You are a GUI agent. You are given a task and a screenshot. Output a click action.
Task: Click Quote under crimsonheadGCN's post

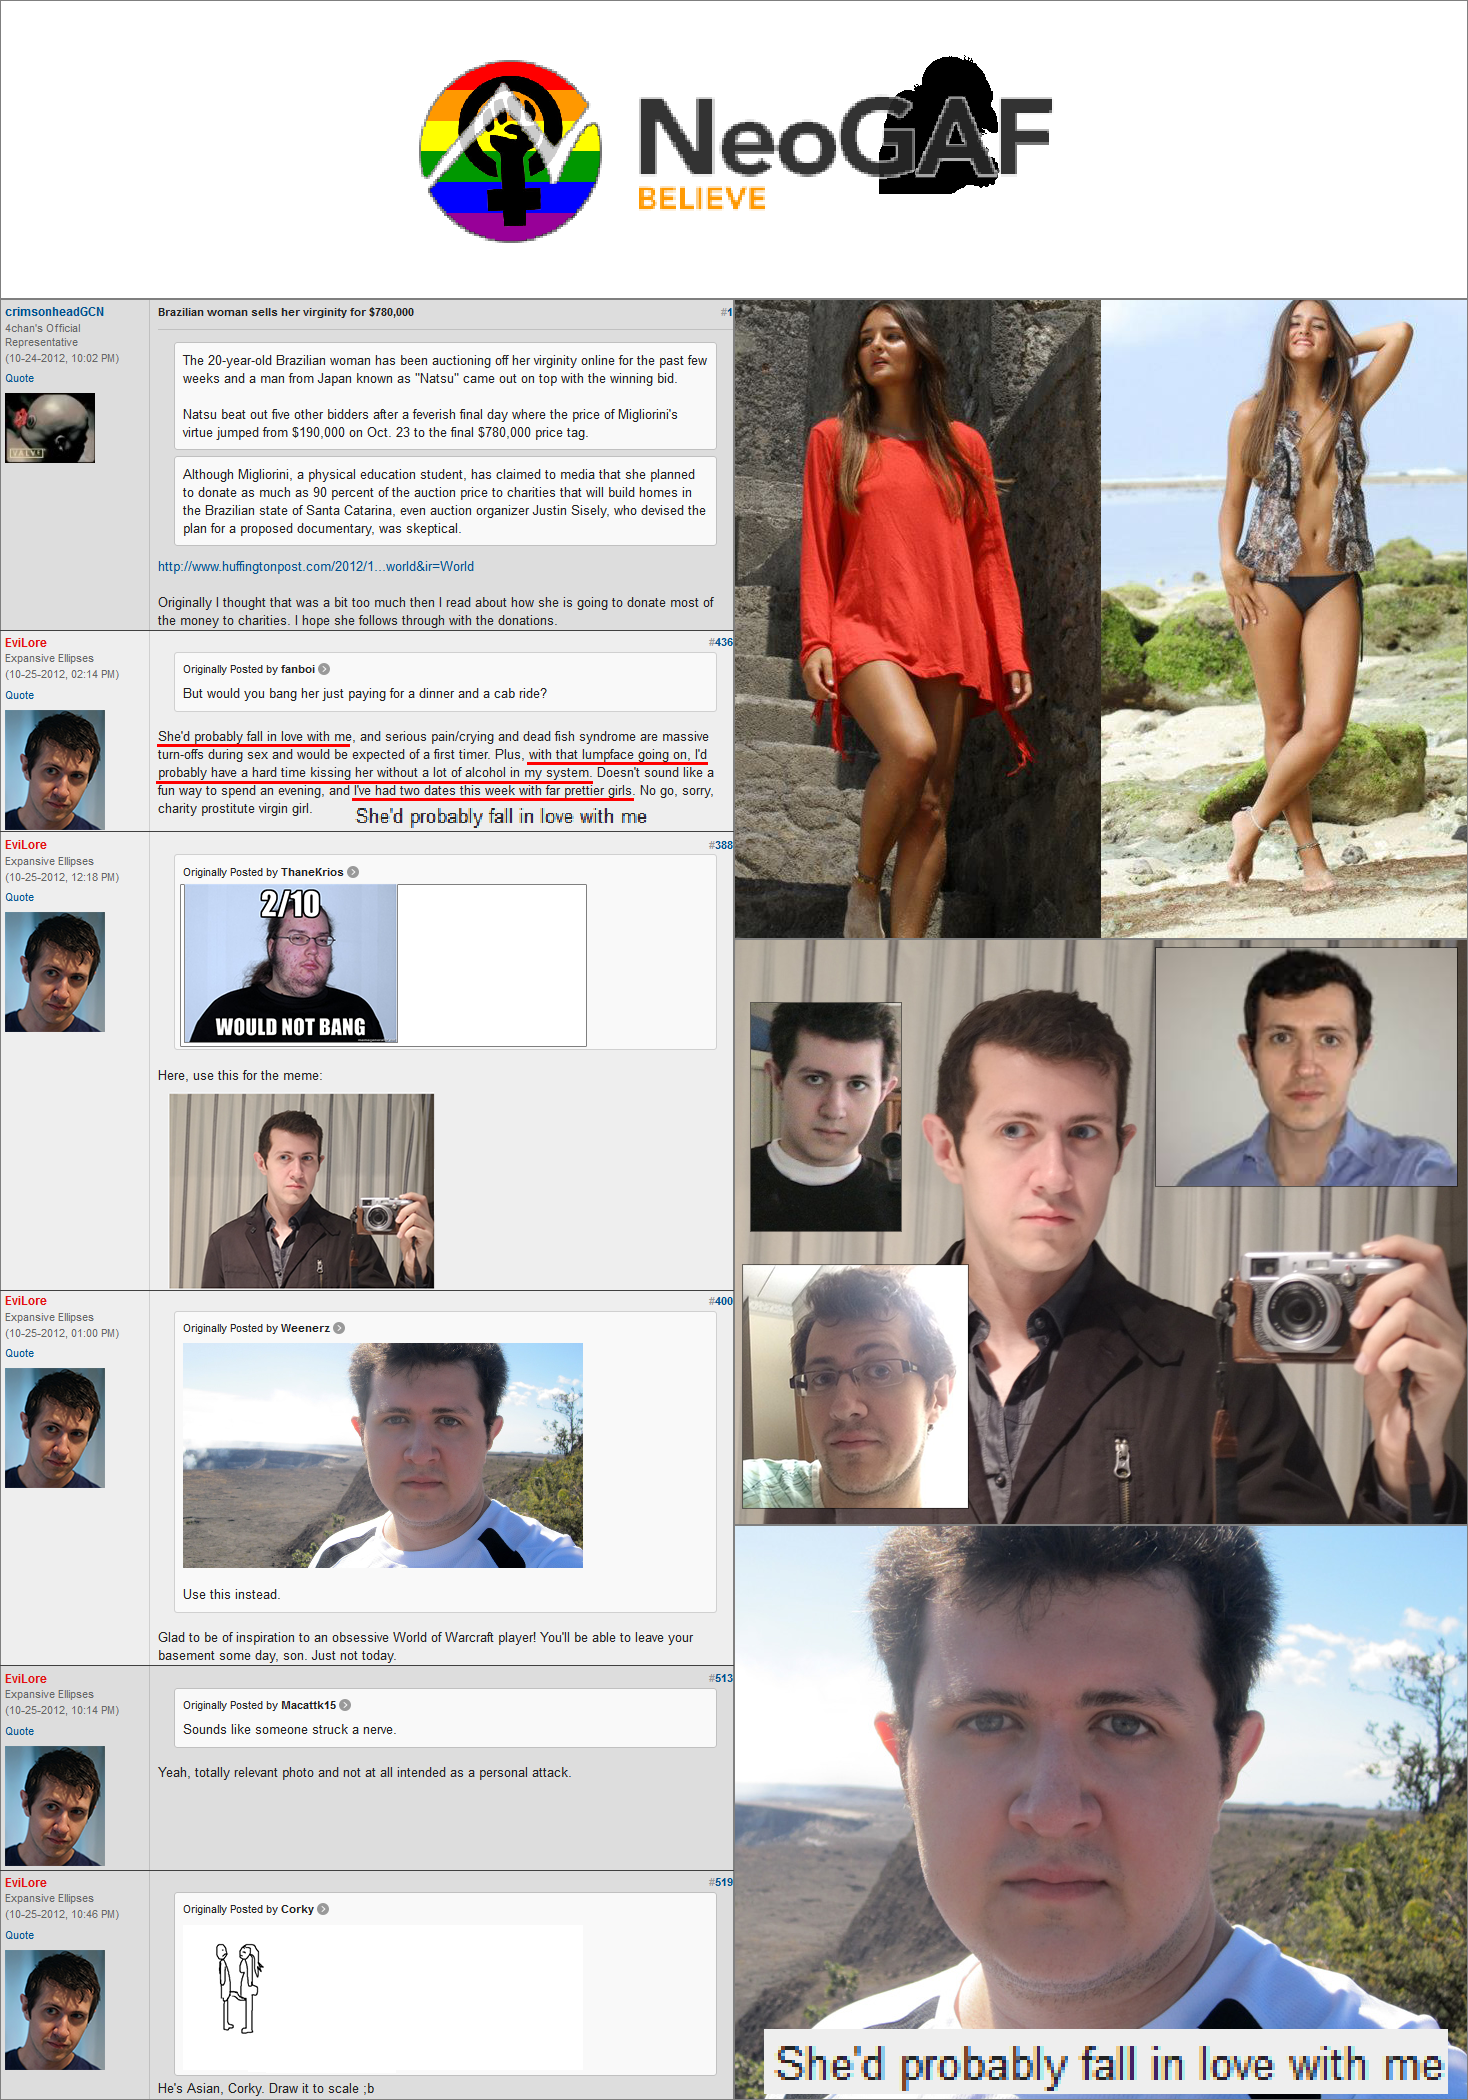(x=19, y=378)
